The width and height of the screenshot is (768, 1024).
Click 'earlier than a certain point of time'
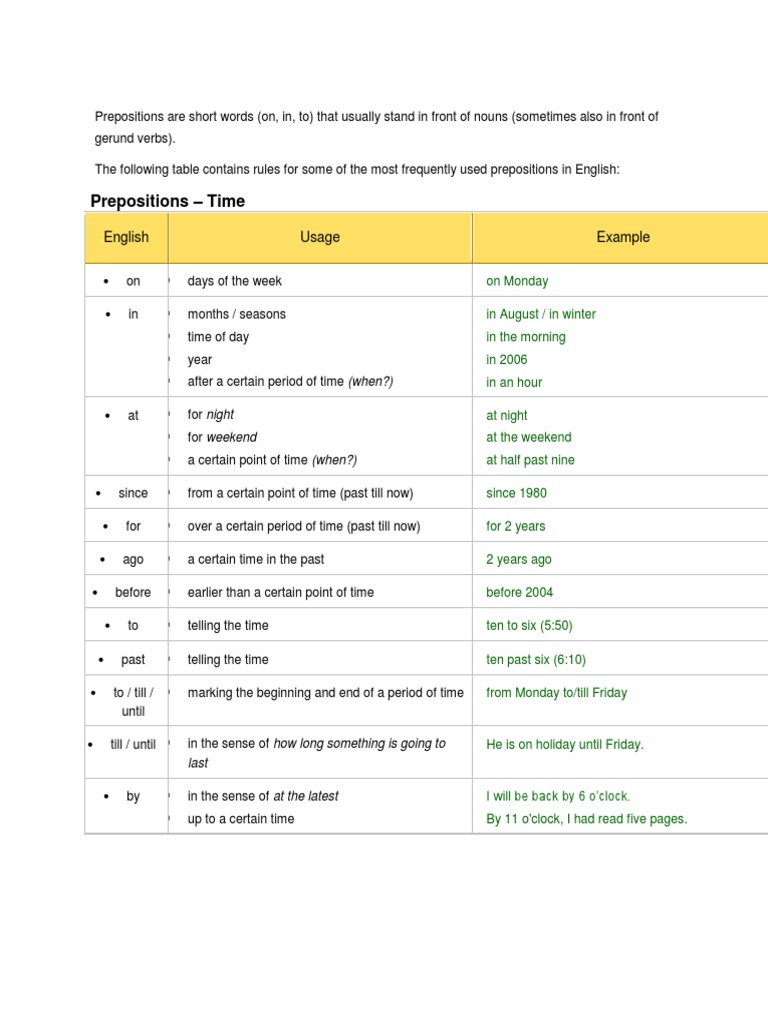(x=281, y=592)
